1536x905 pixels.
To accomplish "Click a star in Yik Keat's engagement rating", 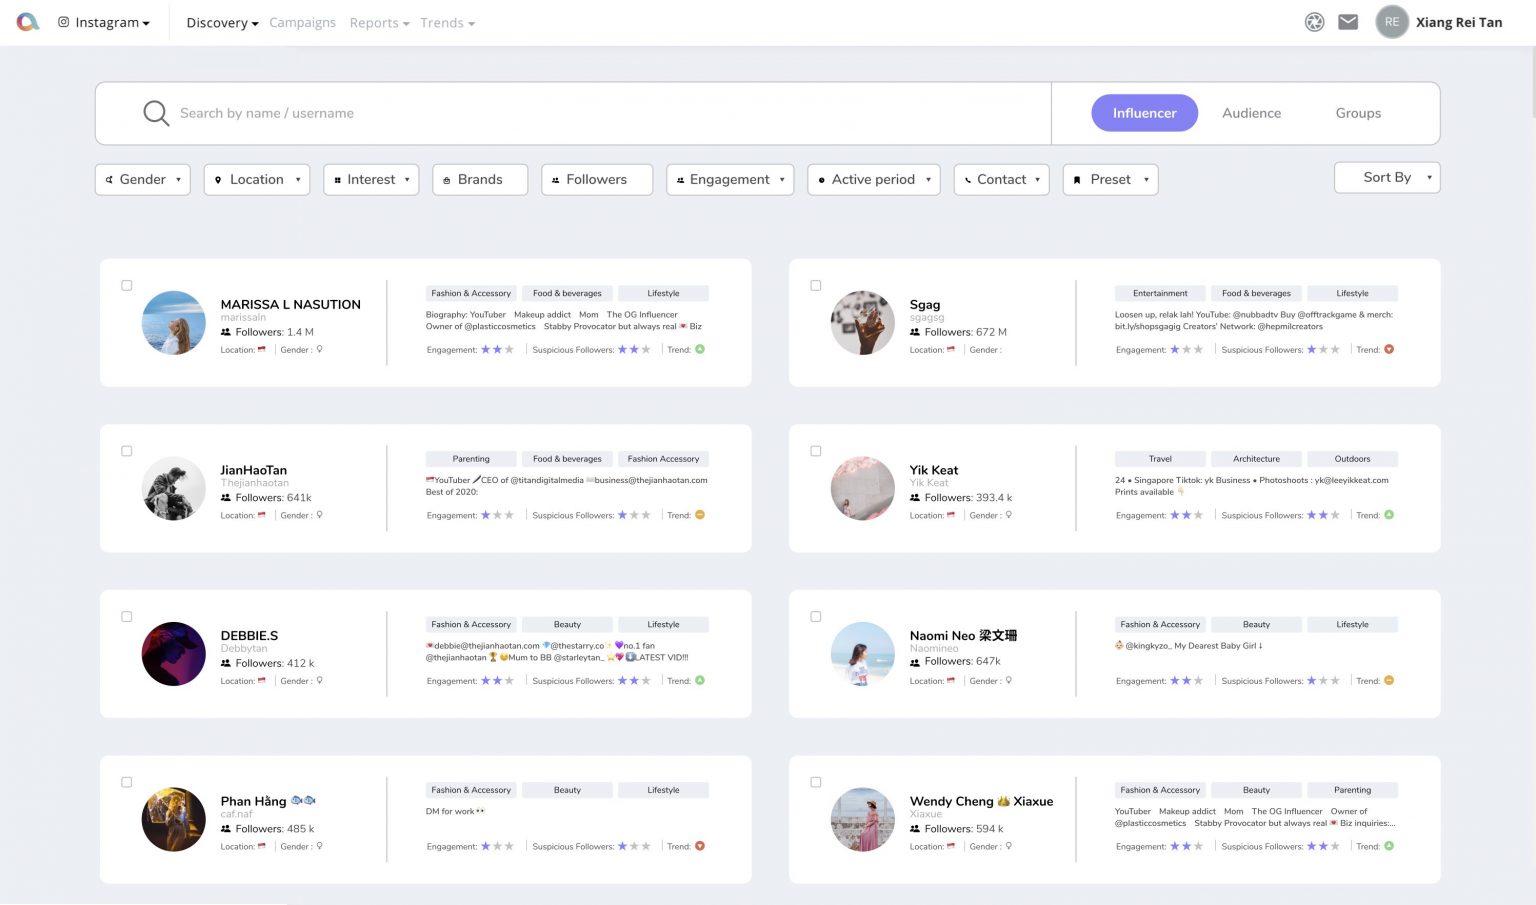I will 1187,515.
